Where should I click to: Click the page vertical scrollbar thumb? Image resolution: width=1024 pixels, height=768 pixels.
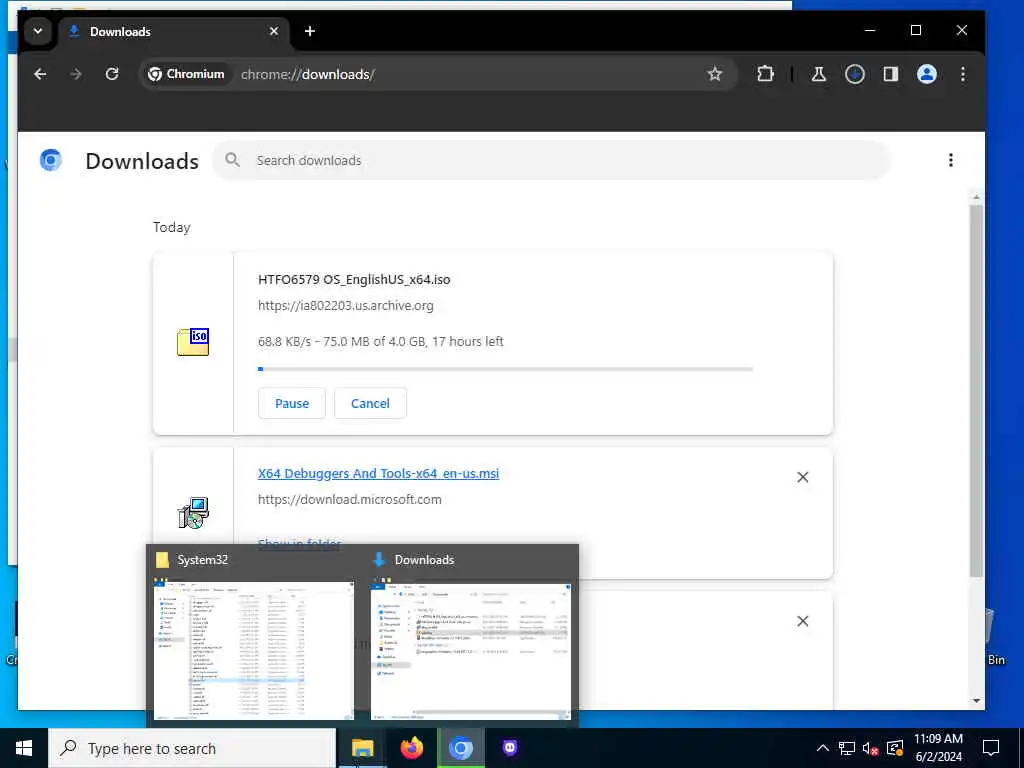pos(976,391)
